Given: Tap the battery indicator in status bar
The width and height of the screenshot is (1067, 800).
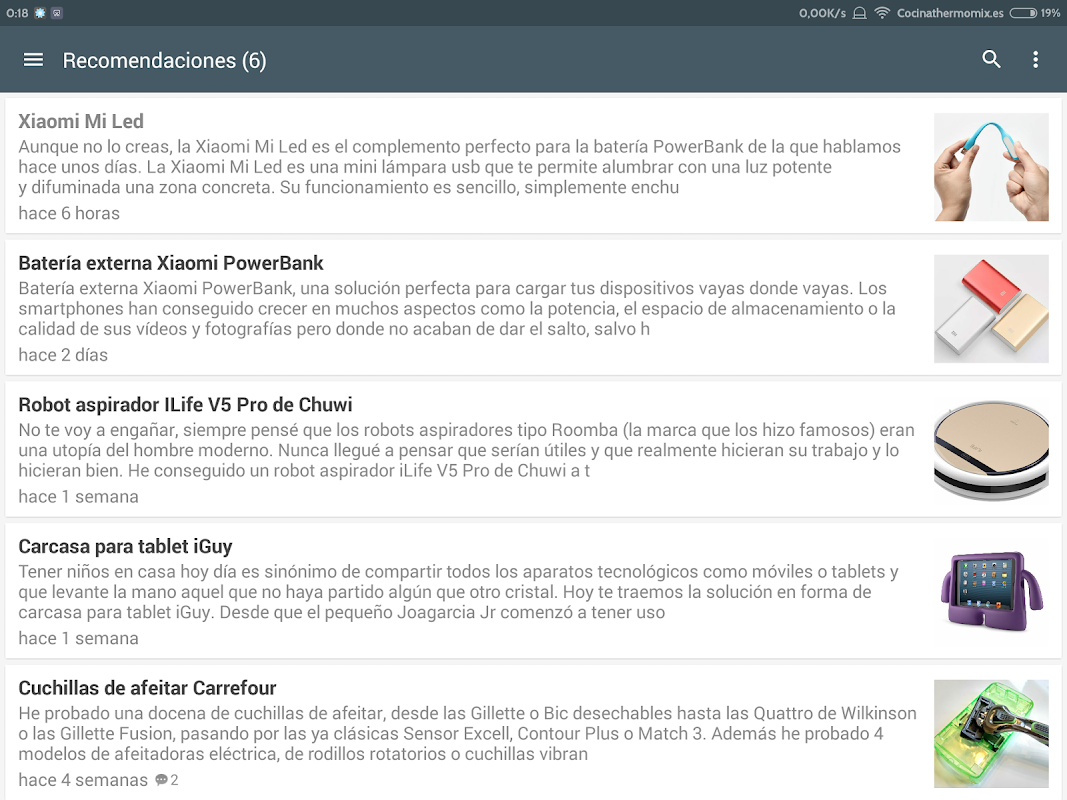Looking at the screenshot, I should pos(1023,13).
